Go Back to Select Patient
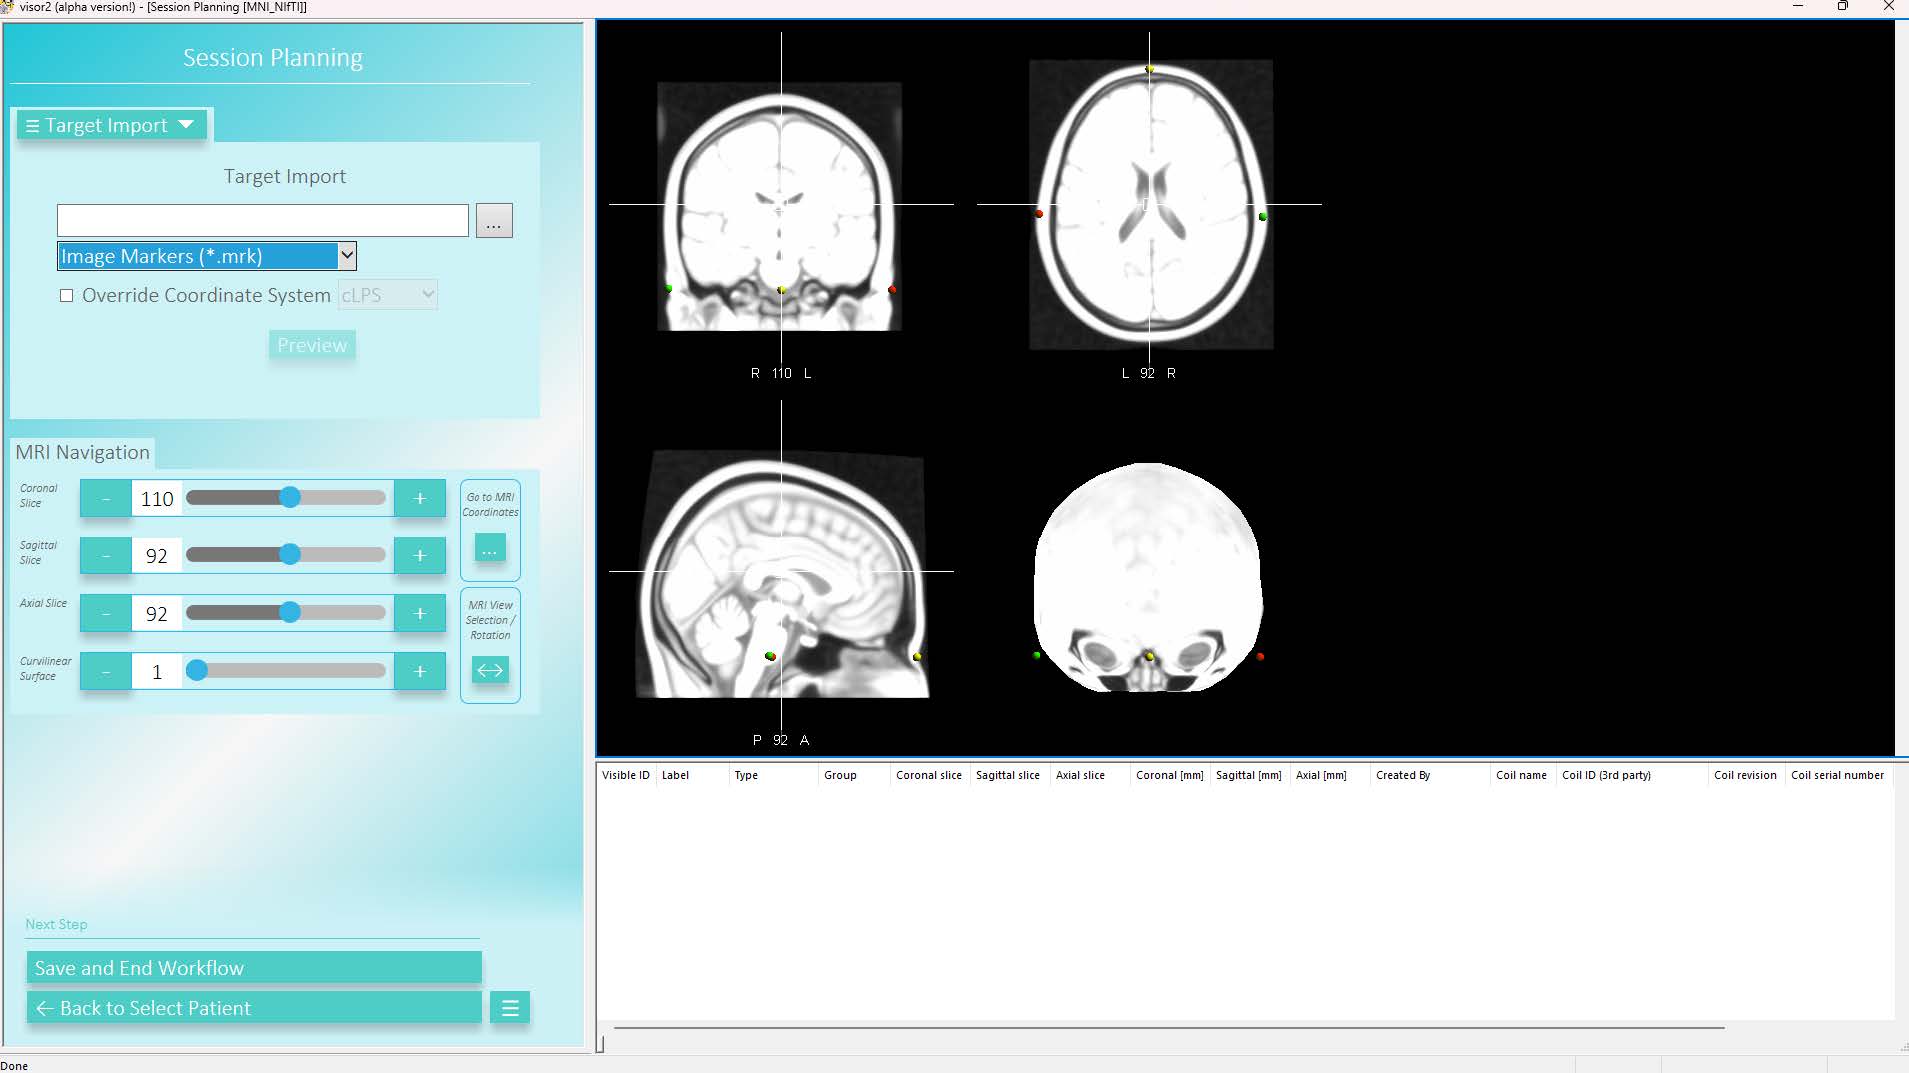 [x=254, y=1008]
